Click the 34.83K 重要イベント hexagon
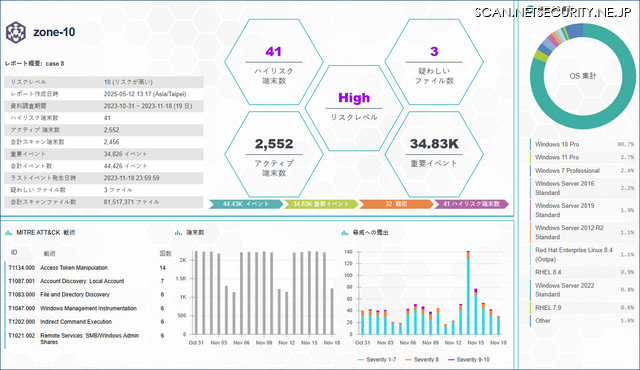 point(434,154)
